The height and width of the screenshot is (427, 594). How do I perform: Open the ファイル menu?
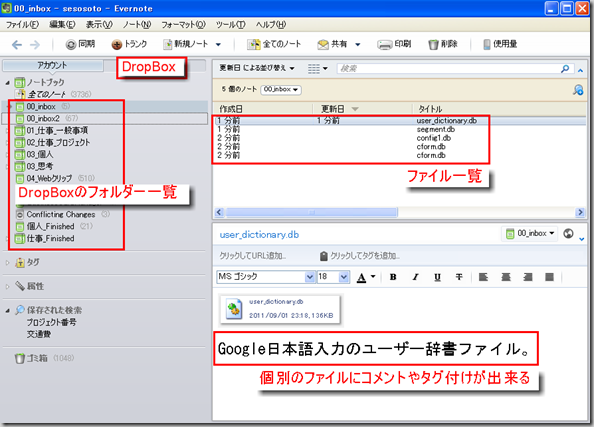pos(22,25)
